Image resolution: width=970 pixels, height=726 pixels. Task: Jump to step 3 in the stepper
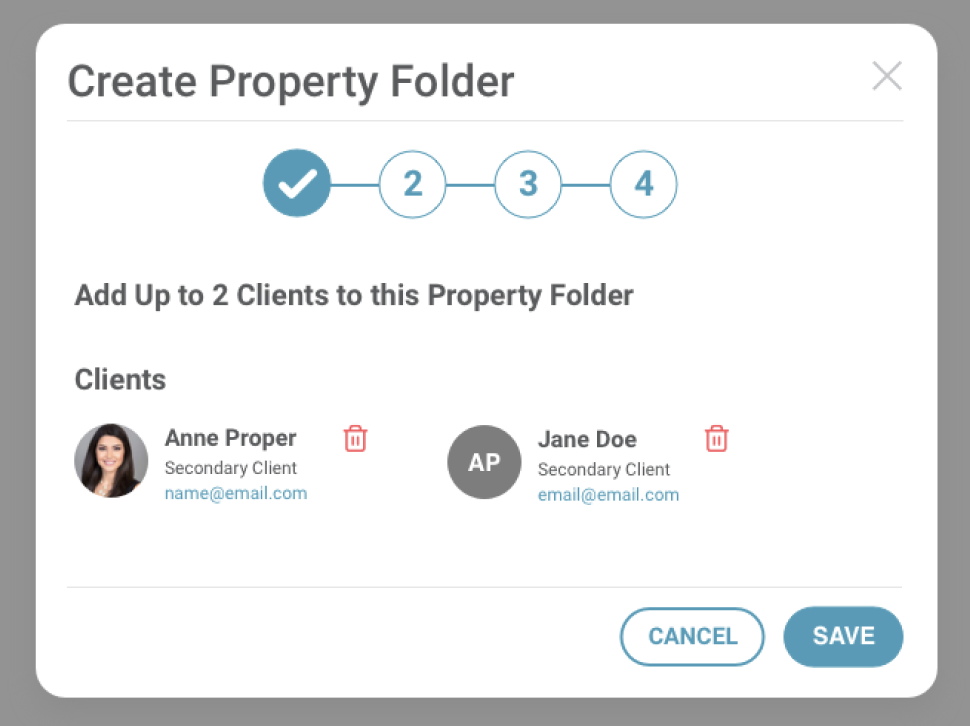528,183
